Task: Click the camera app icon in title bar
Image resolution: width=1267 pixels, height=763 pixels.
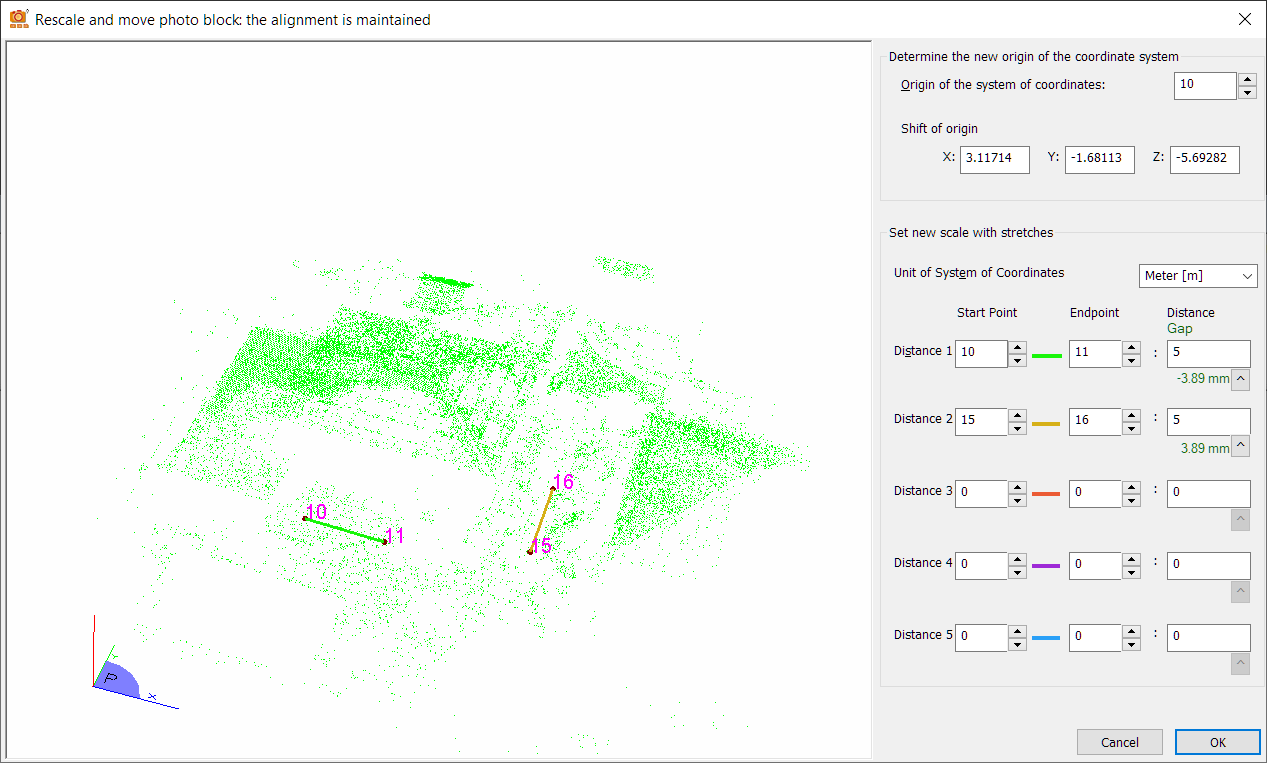Action: (18, 19)
